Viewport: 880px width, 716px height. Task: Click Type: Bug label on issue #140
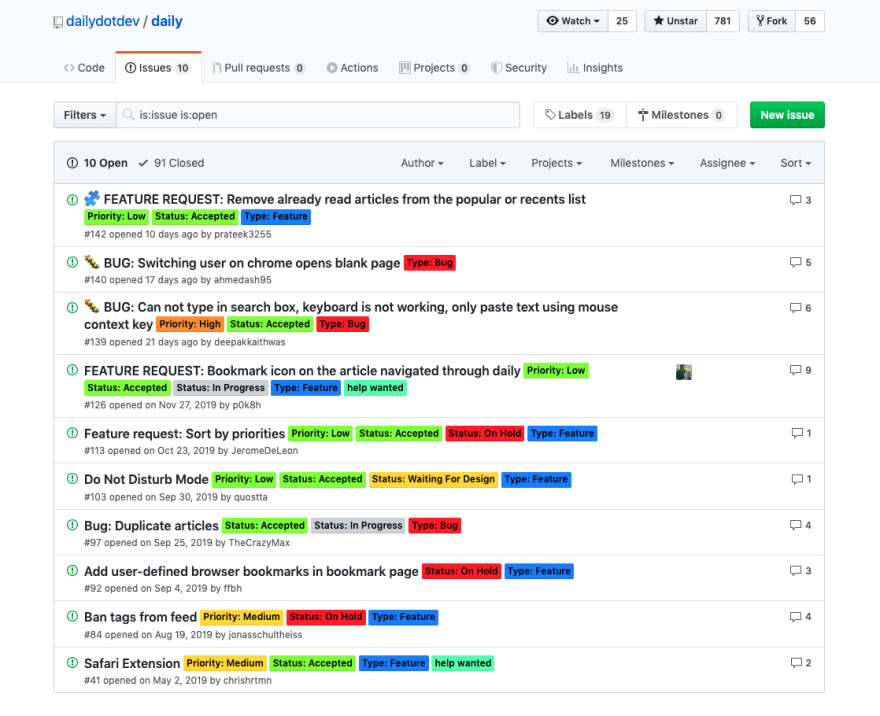coord(430,263)
